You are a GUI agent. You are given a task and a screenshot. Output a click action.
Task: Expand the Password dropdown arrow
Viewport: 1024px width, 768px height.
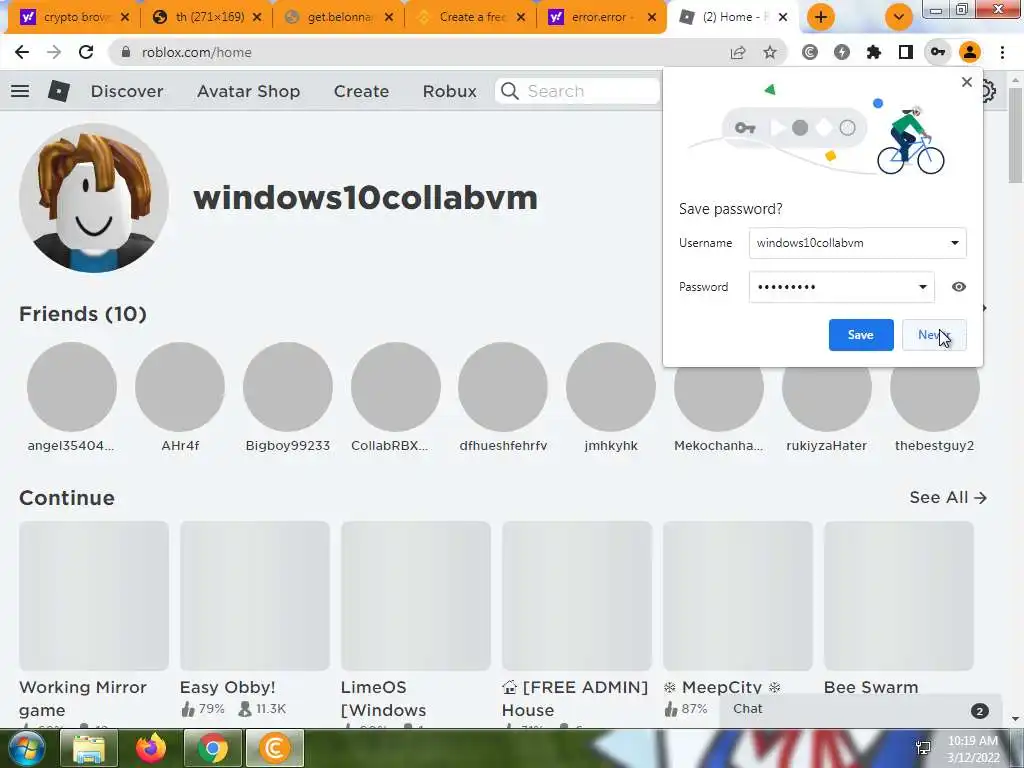pos(923,287)
